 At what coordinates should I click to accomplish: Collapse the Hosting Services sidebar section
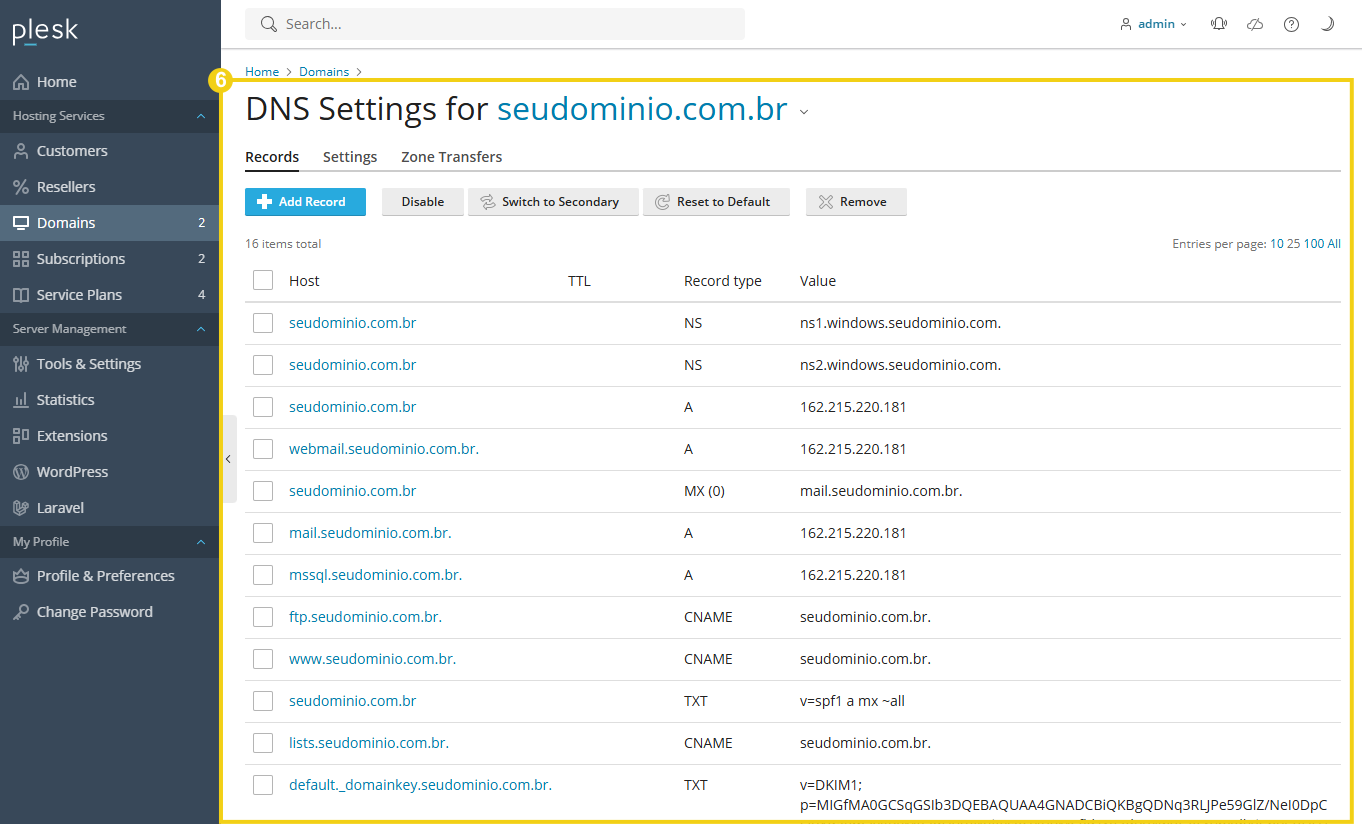[200, 116]
